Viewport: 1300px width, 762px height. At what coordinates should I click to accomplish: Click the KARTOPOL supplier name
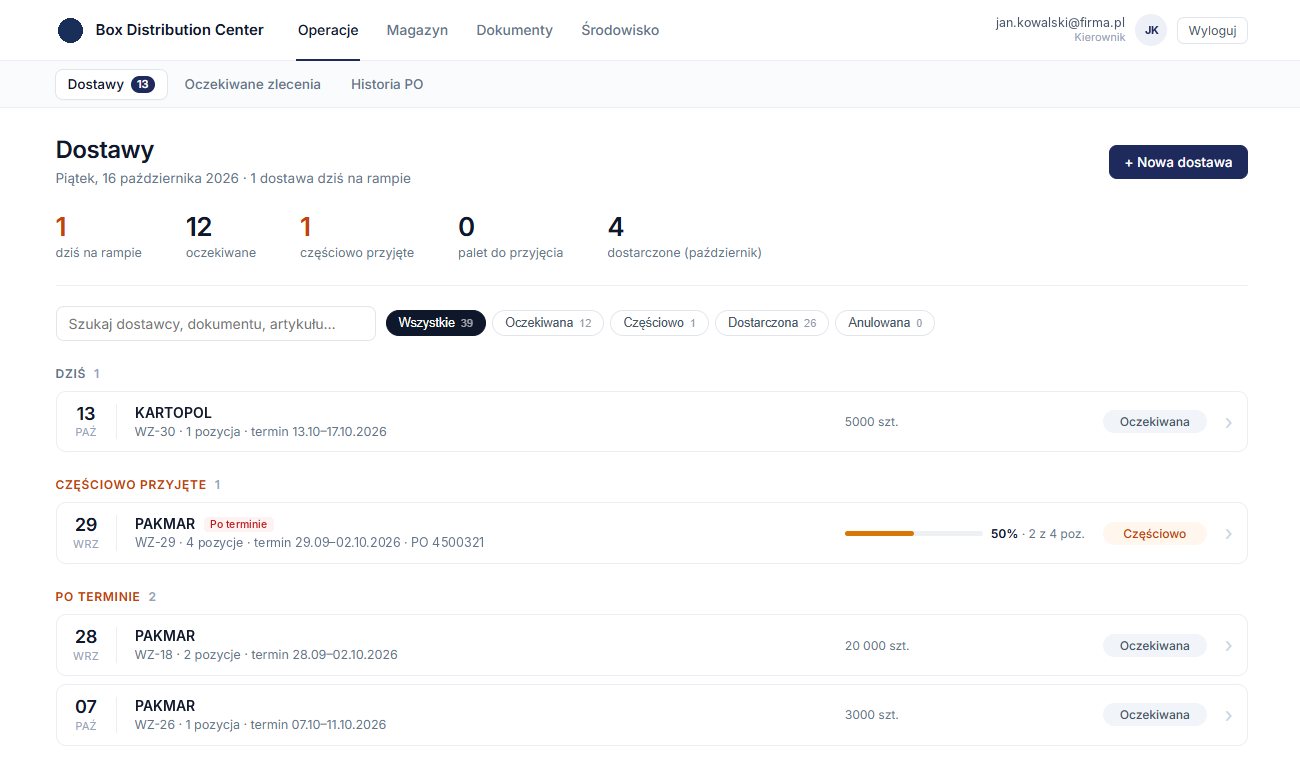[x=173, y=413]
